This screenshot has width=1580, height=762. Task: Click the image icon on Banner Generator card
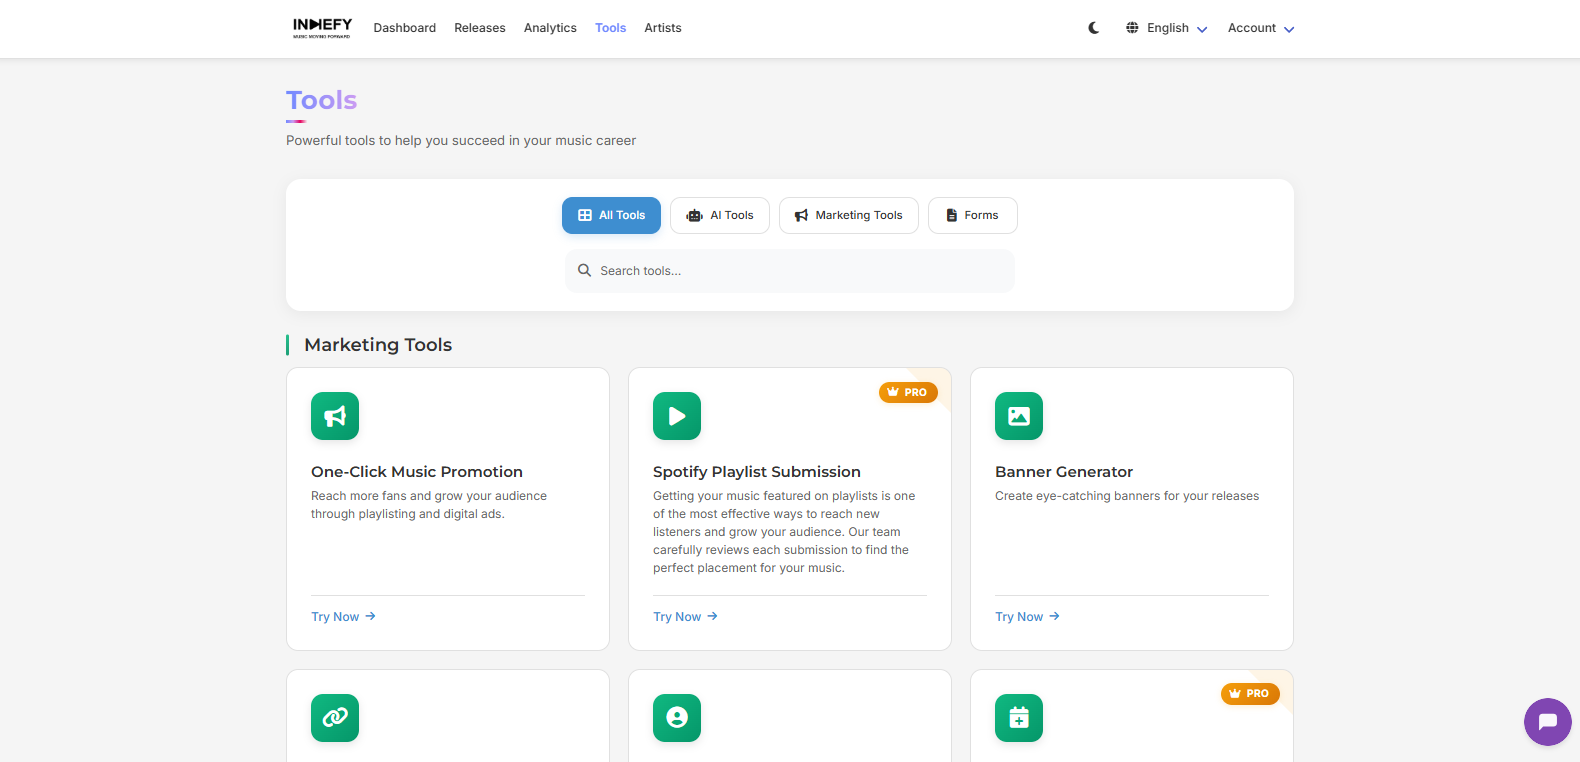coord(1019,416)
